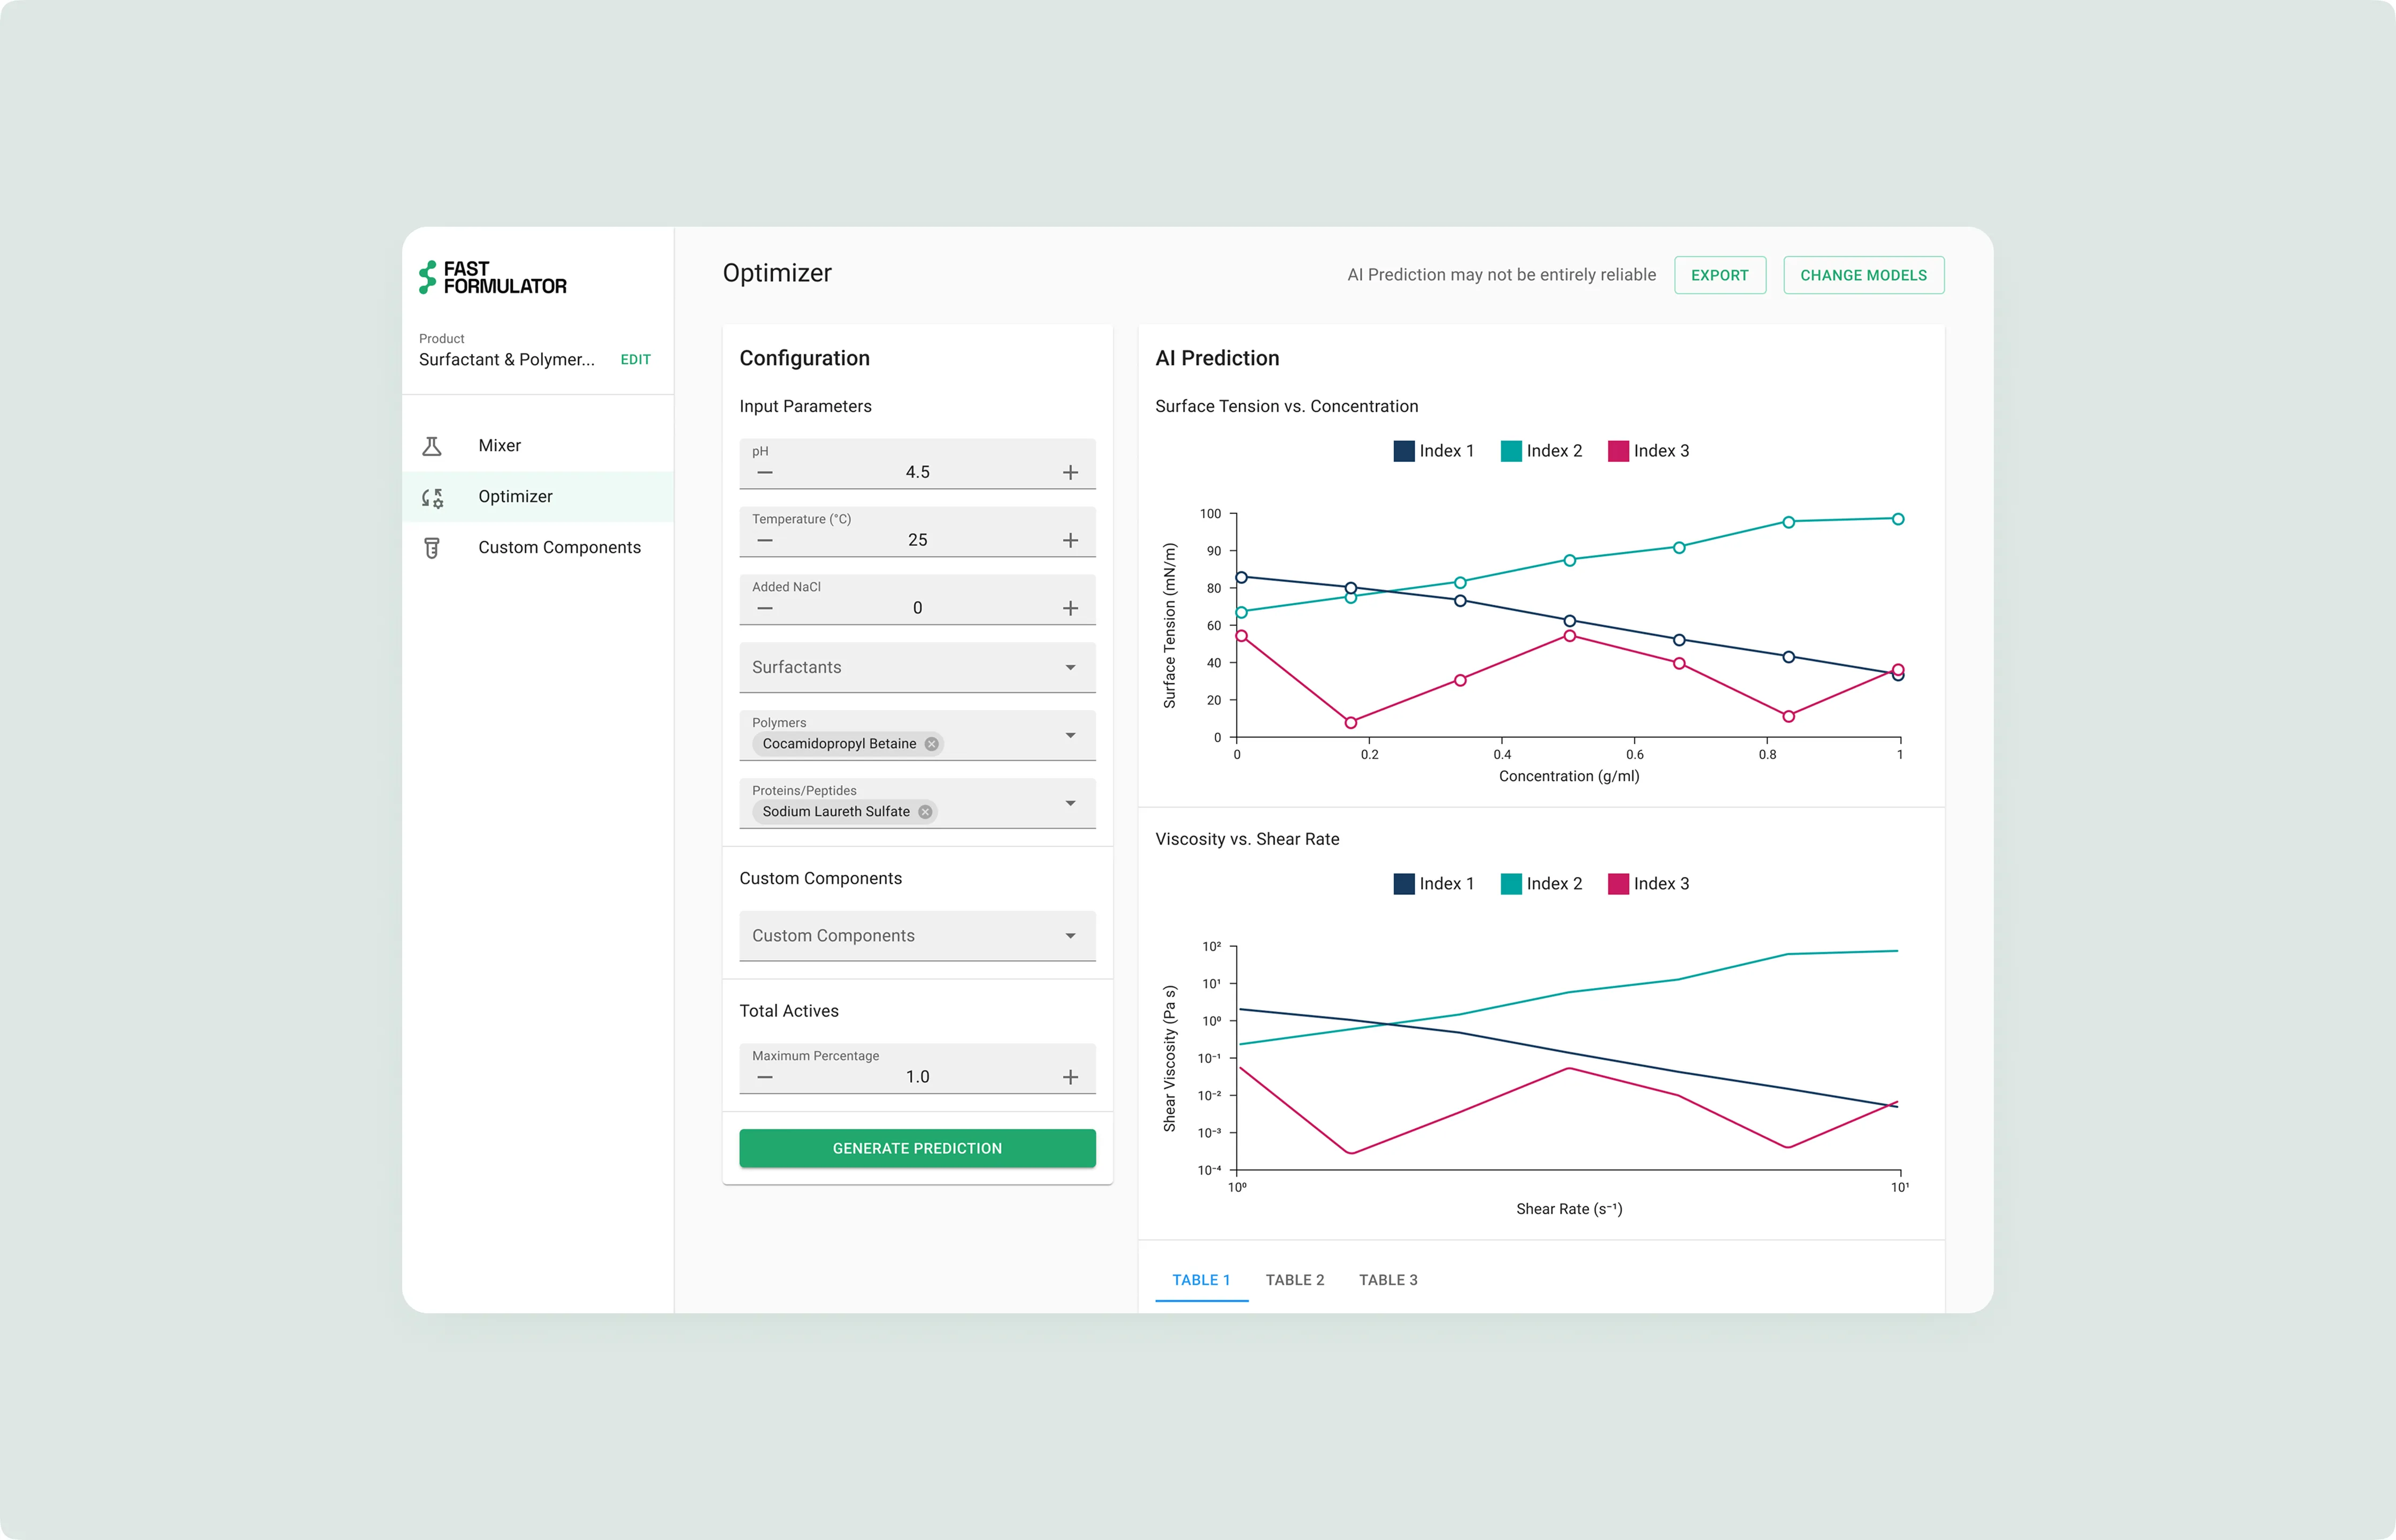The width and height of the screenshot is (2396, 1540).
Task: Switch to the Table 3 tab
Action: coord(1388,1280)
